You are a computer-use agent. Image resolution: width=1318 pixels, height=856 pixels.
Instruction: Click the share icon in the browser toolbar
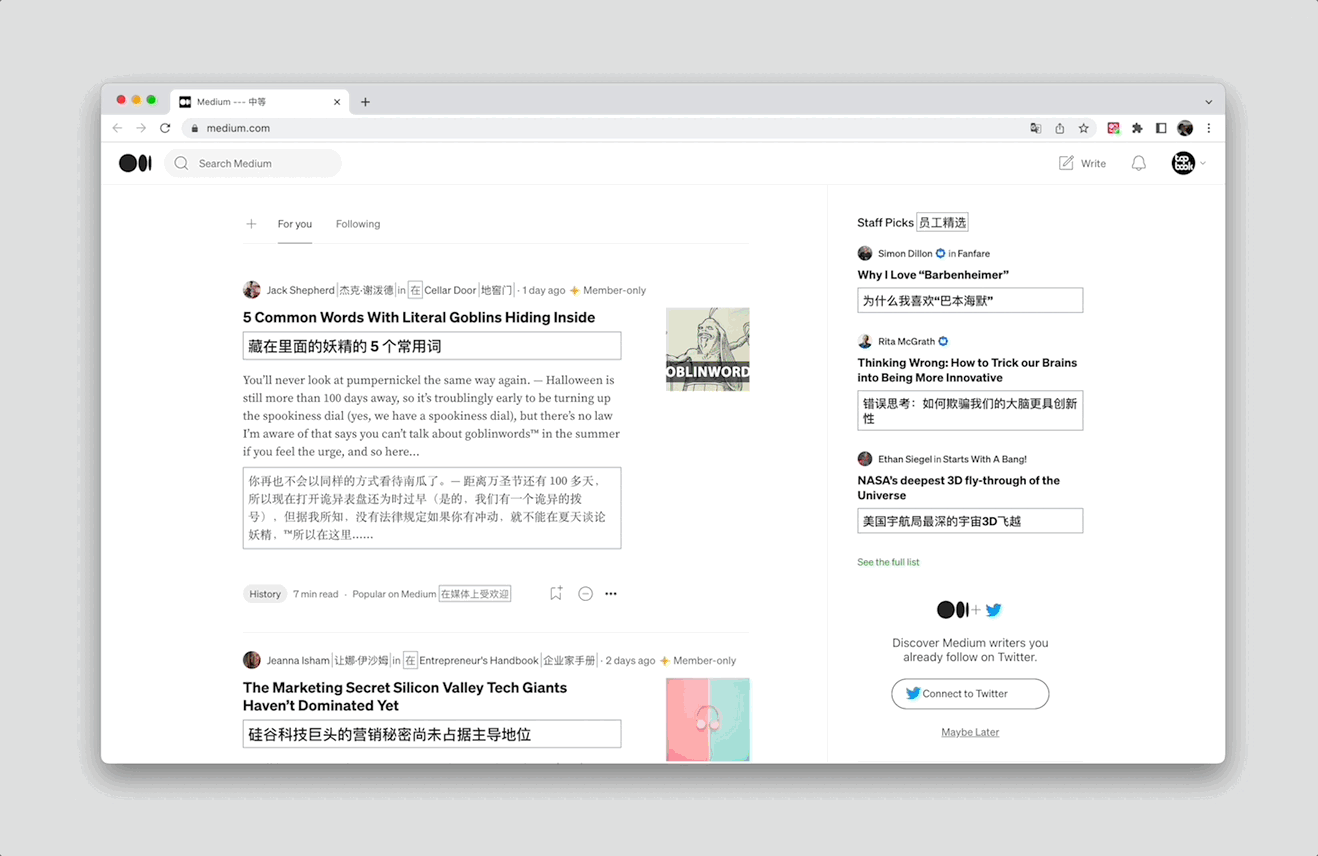pyautogui.click(x=1059, y=128)
